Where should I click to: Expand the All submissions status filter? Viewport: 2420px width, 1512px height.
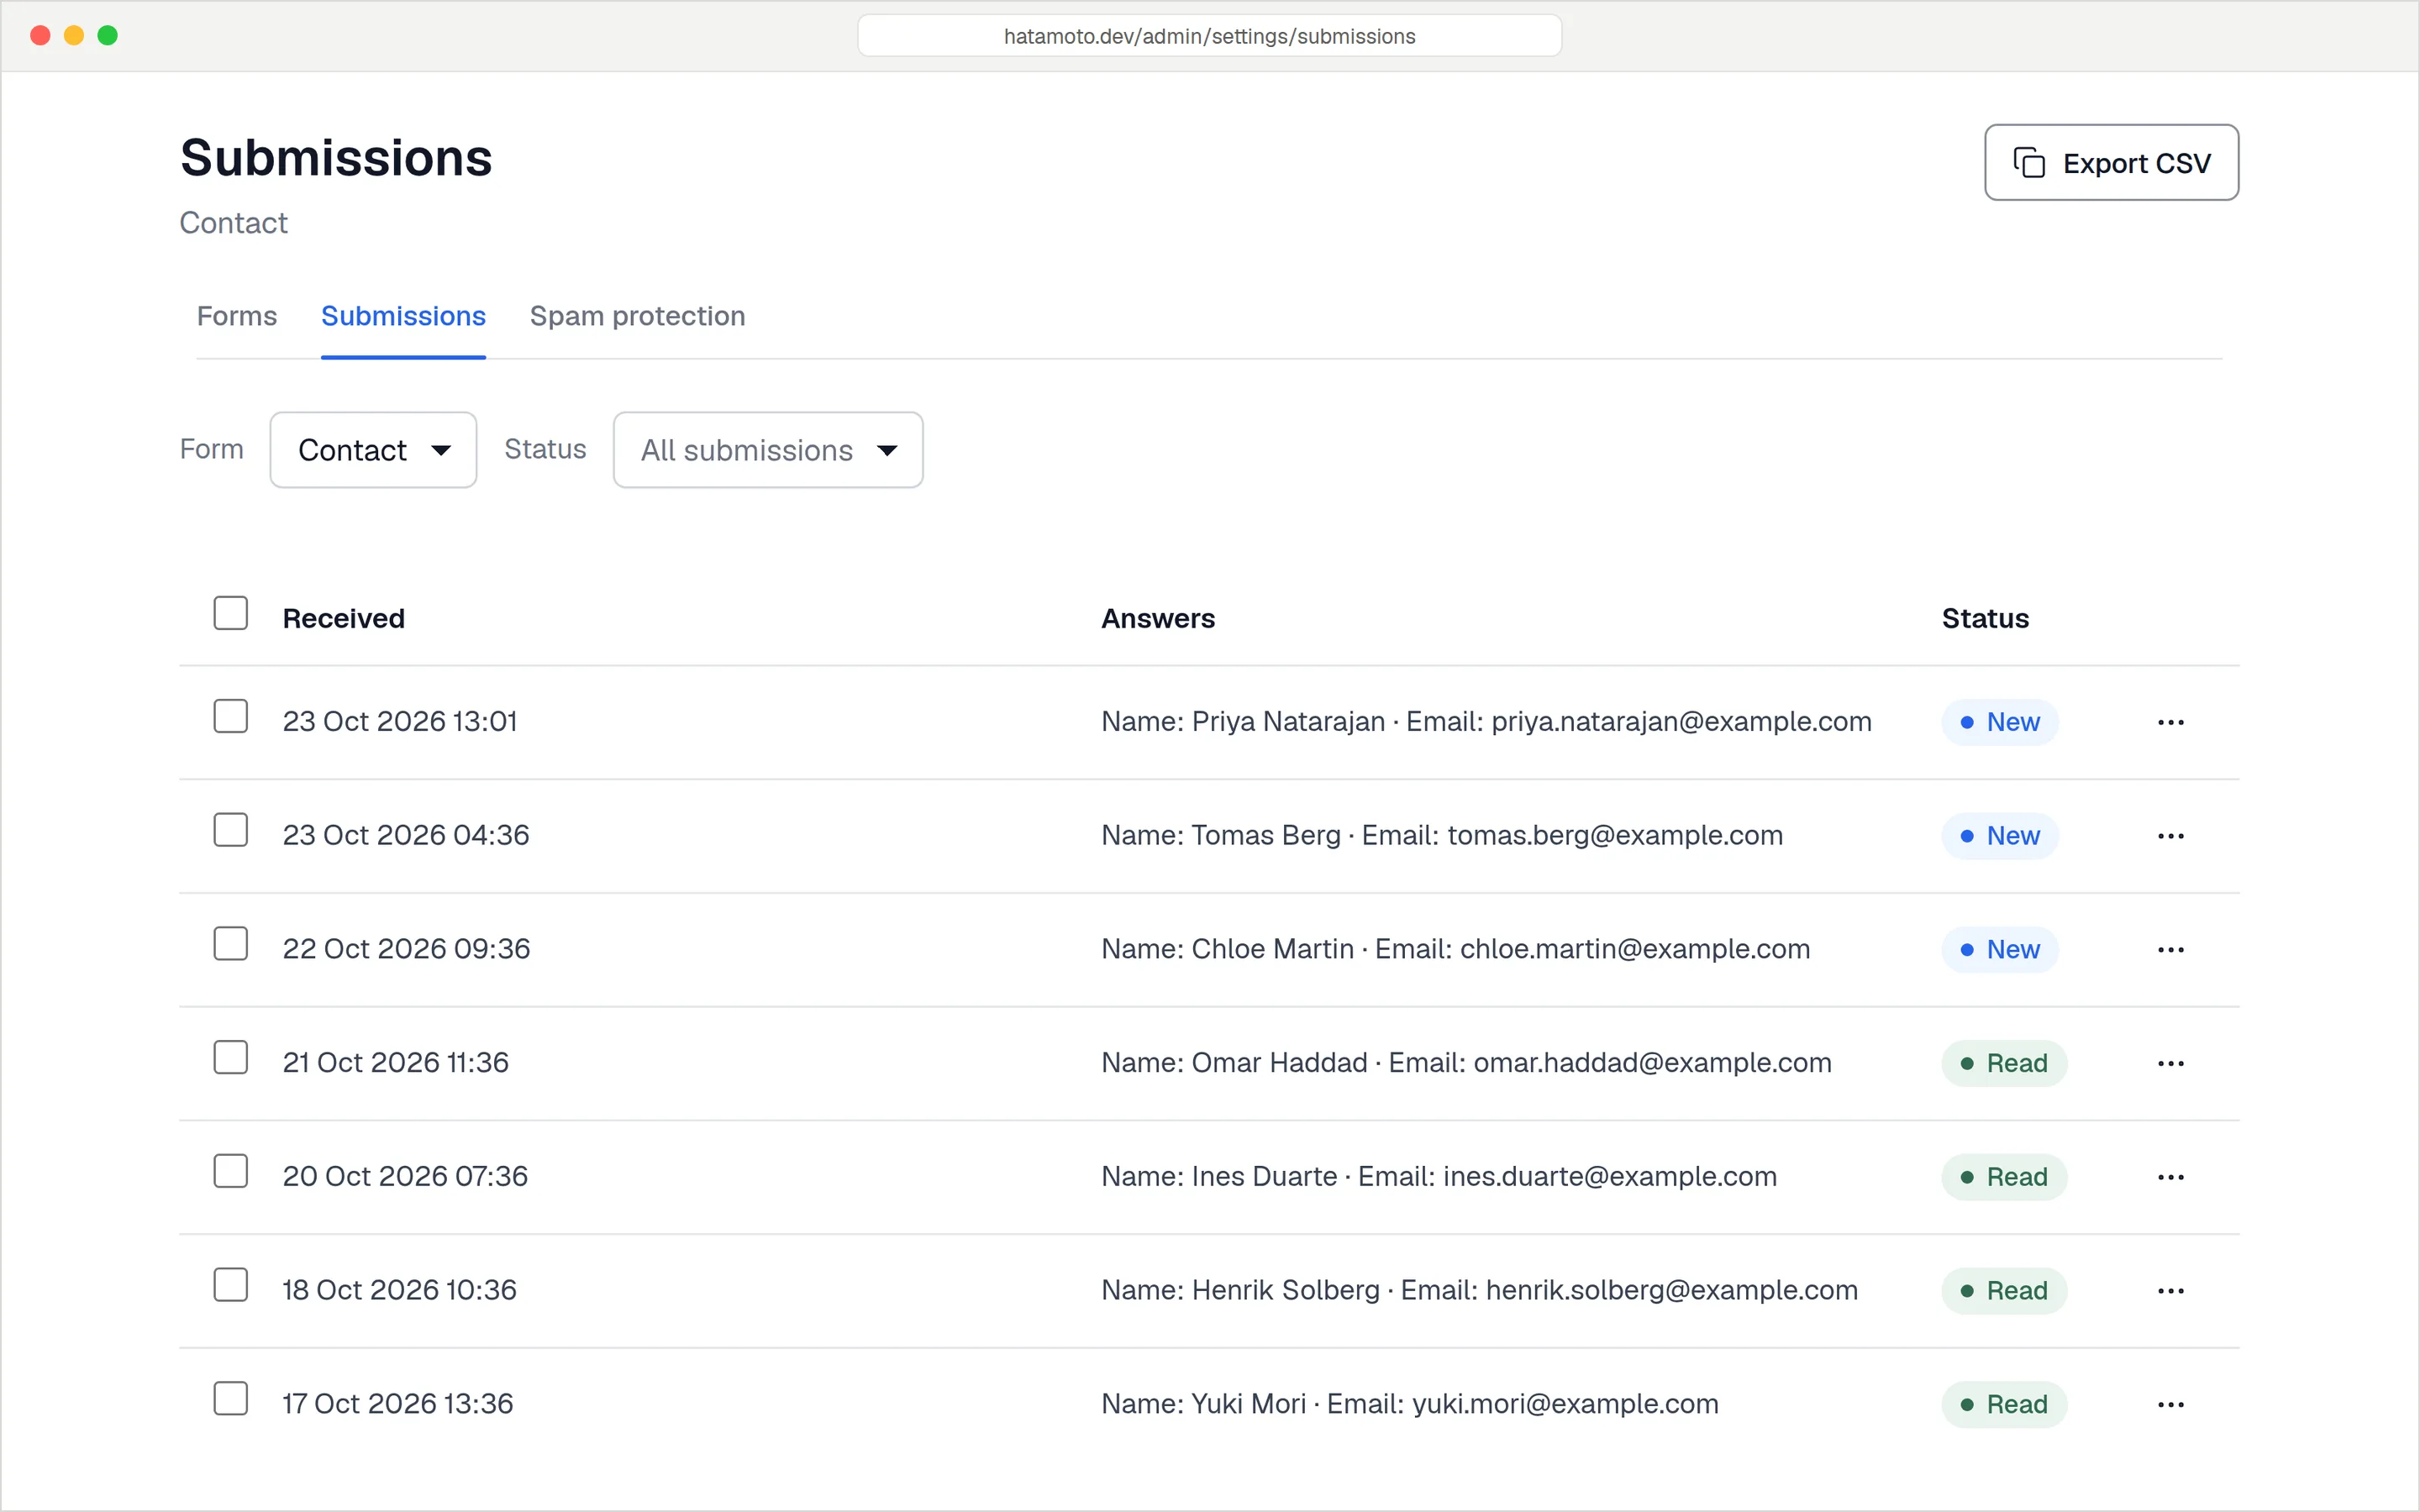point(768,450)
